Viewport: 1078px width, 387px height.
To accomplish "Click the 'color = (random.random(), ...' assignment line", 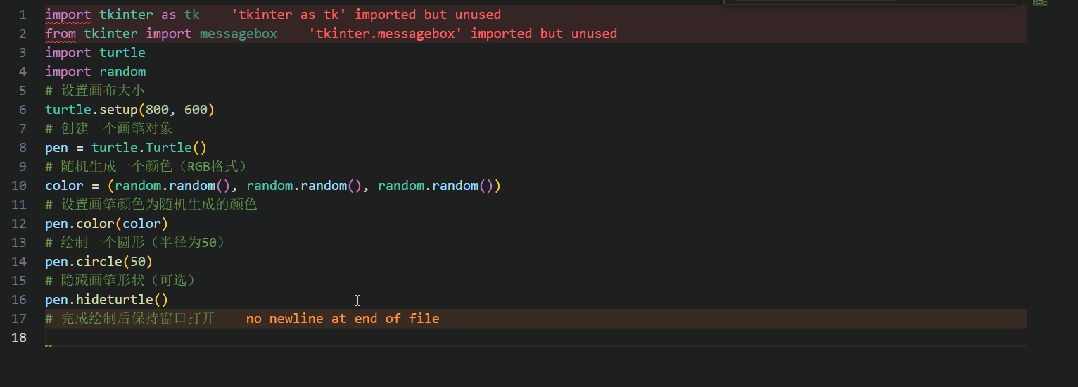I will (x=273, y=186).
